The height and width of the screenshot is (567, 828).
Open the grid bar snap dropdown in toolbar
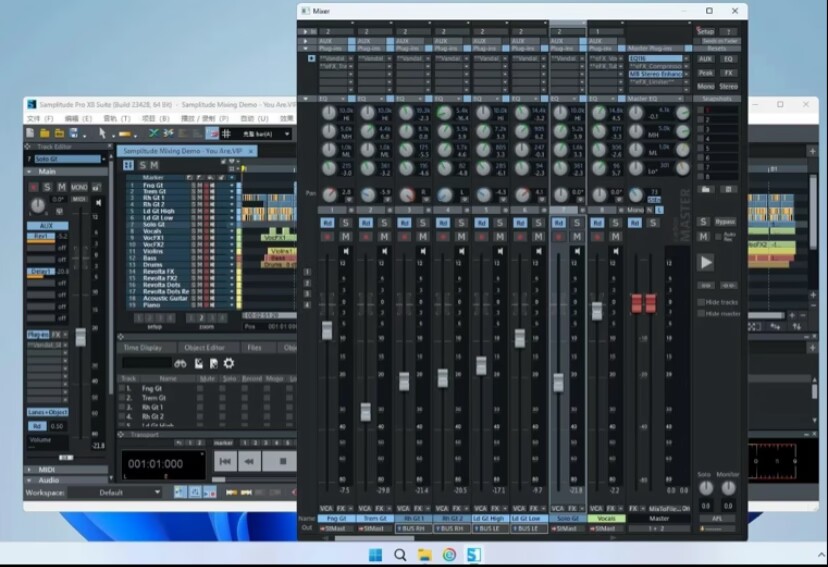click(287, 134)
